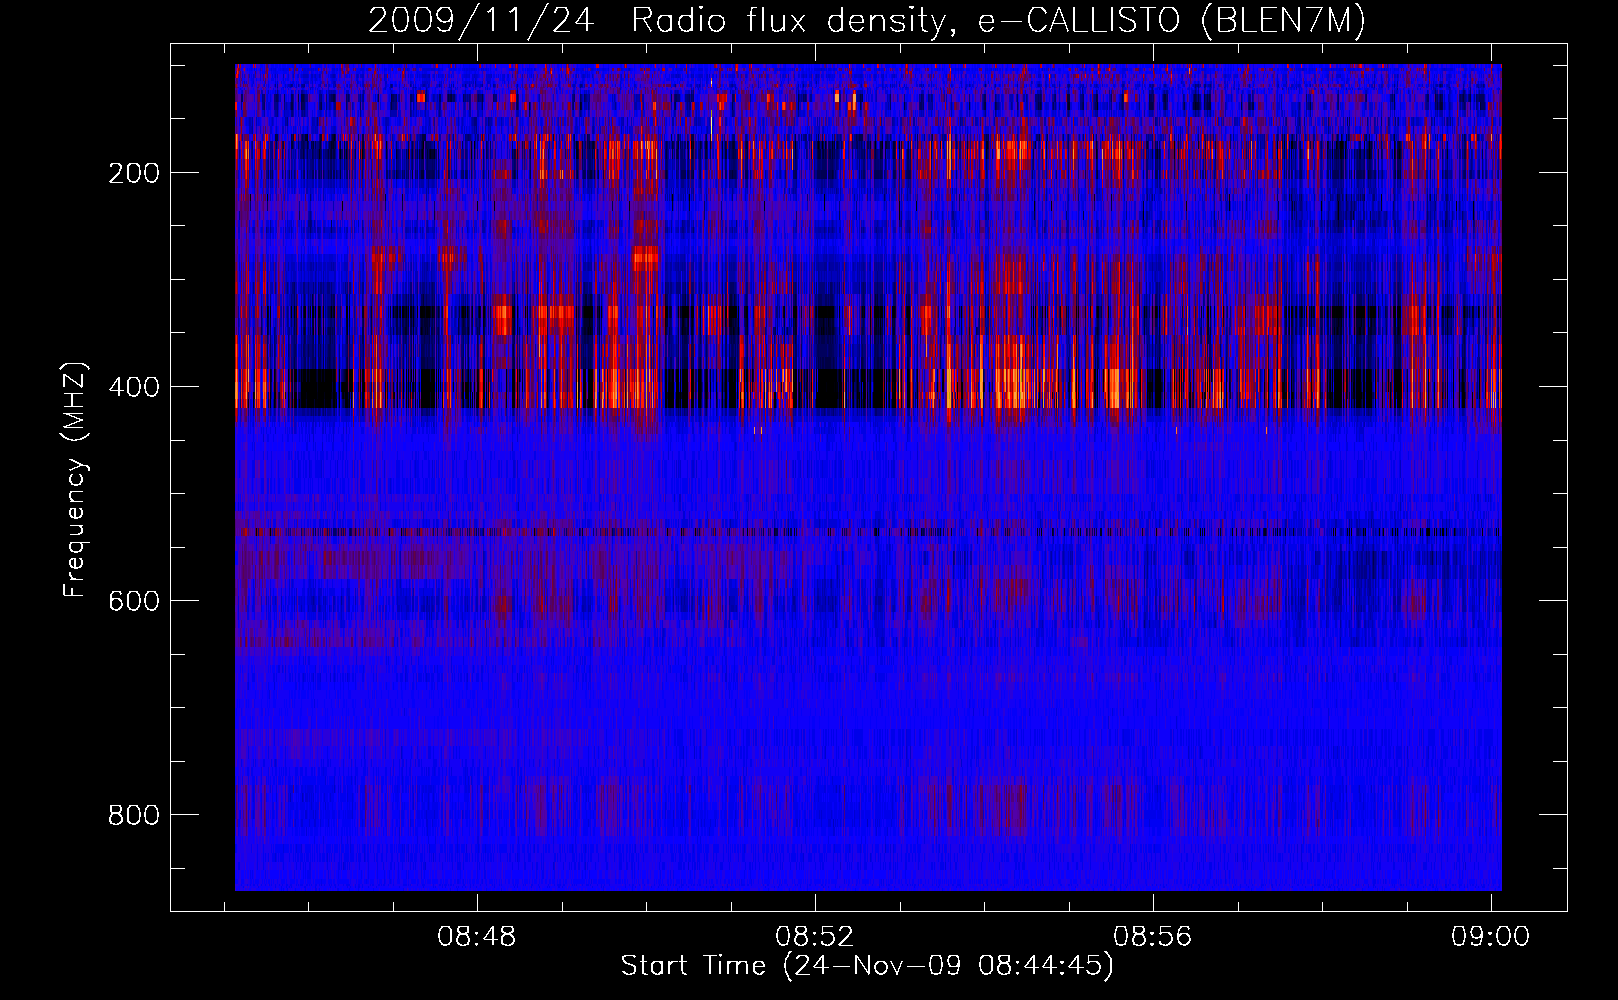
Task: Click the 400 frequency tick label
Action: [x=134, y=387]
